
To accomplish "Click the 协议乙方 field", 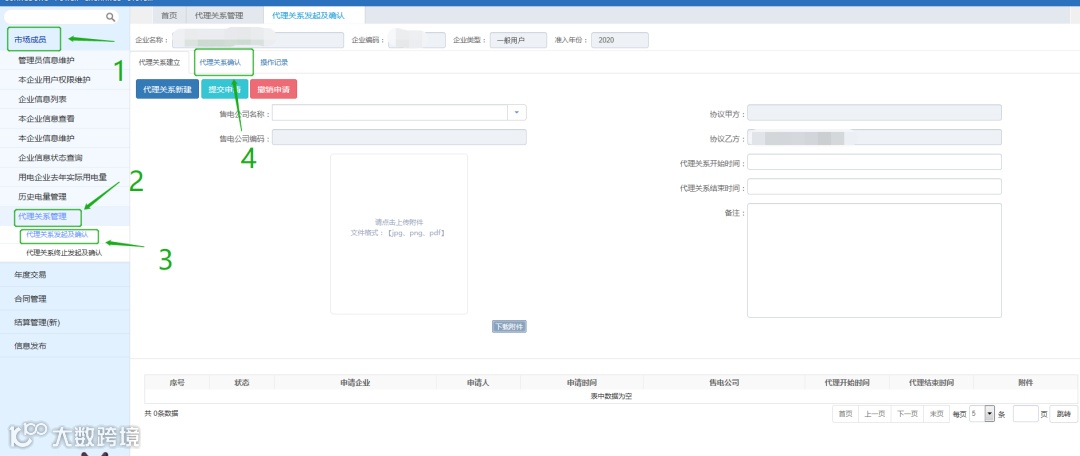I will 874,137.
